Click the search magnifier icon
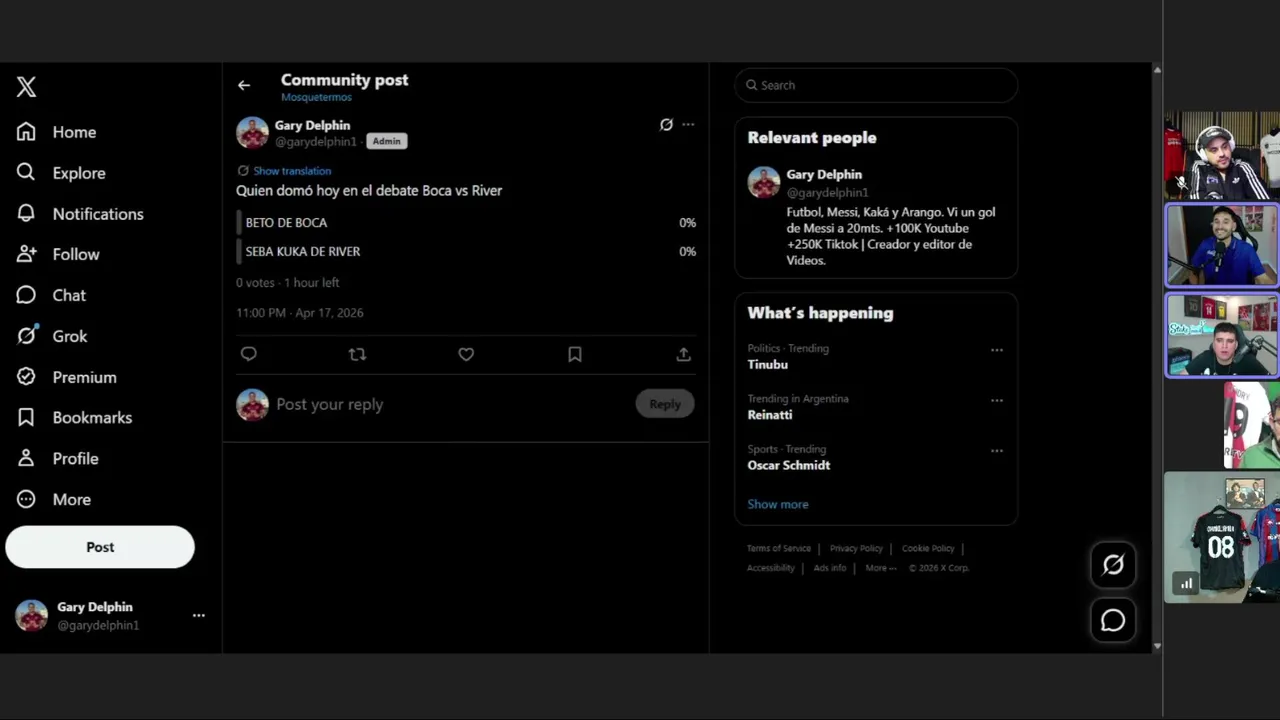 (751, 85)
